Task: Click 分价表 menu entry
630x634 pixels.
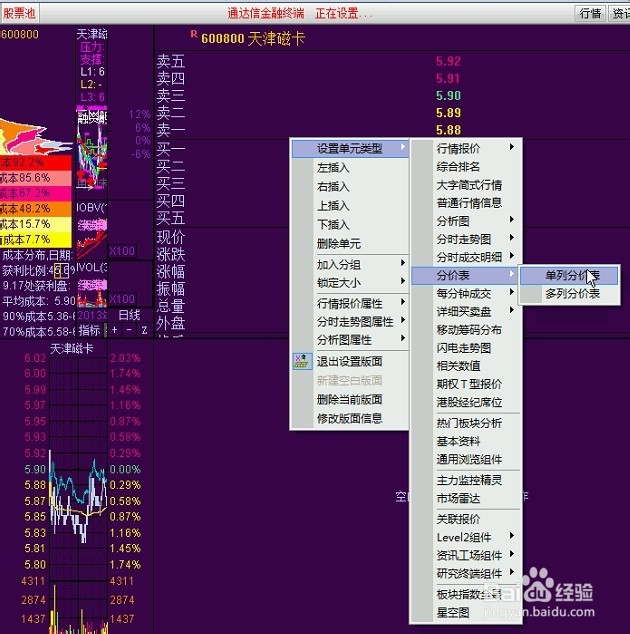Action: 465,275
